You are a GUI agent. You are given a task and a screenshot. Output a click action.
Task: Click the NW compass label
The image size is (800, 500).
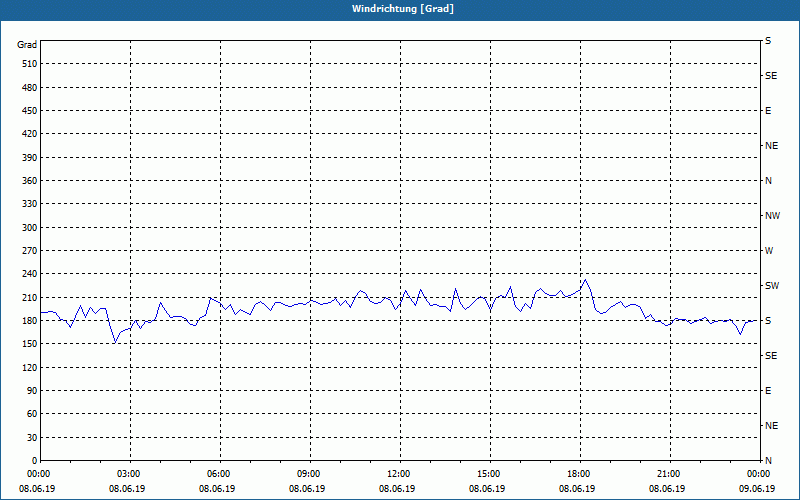coord(772,216)
